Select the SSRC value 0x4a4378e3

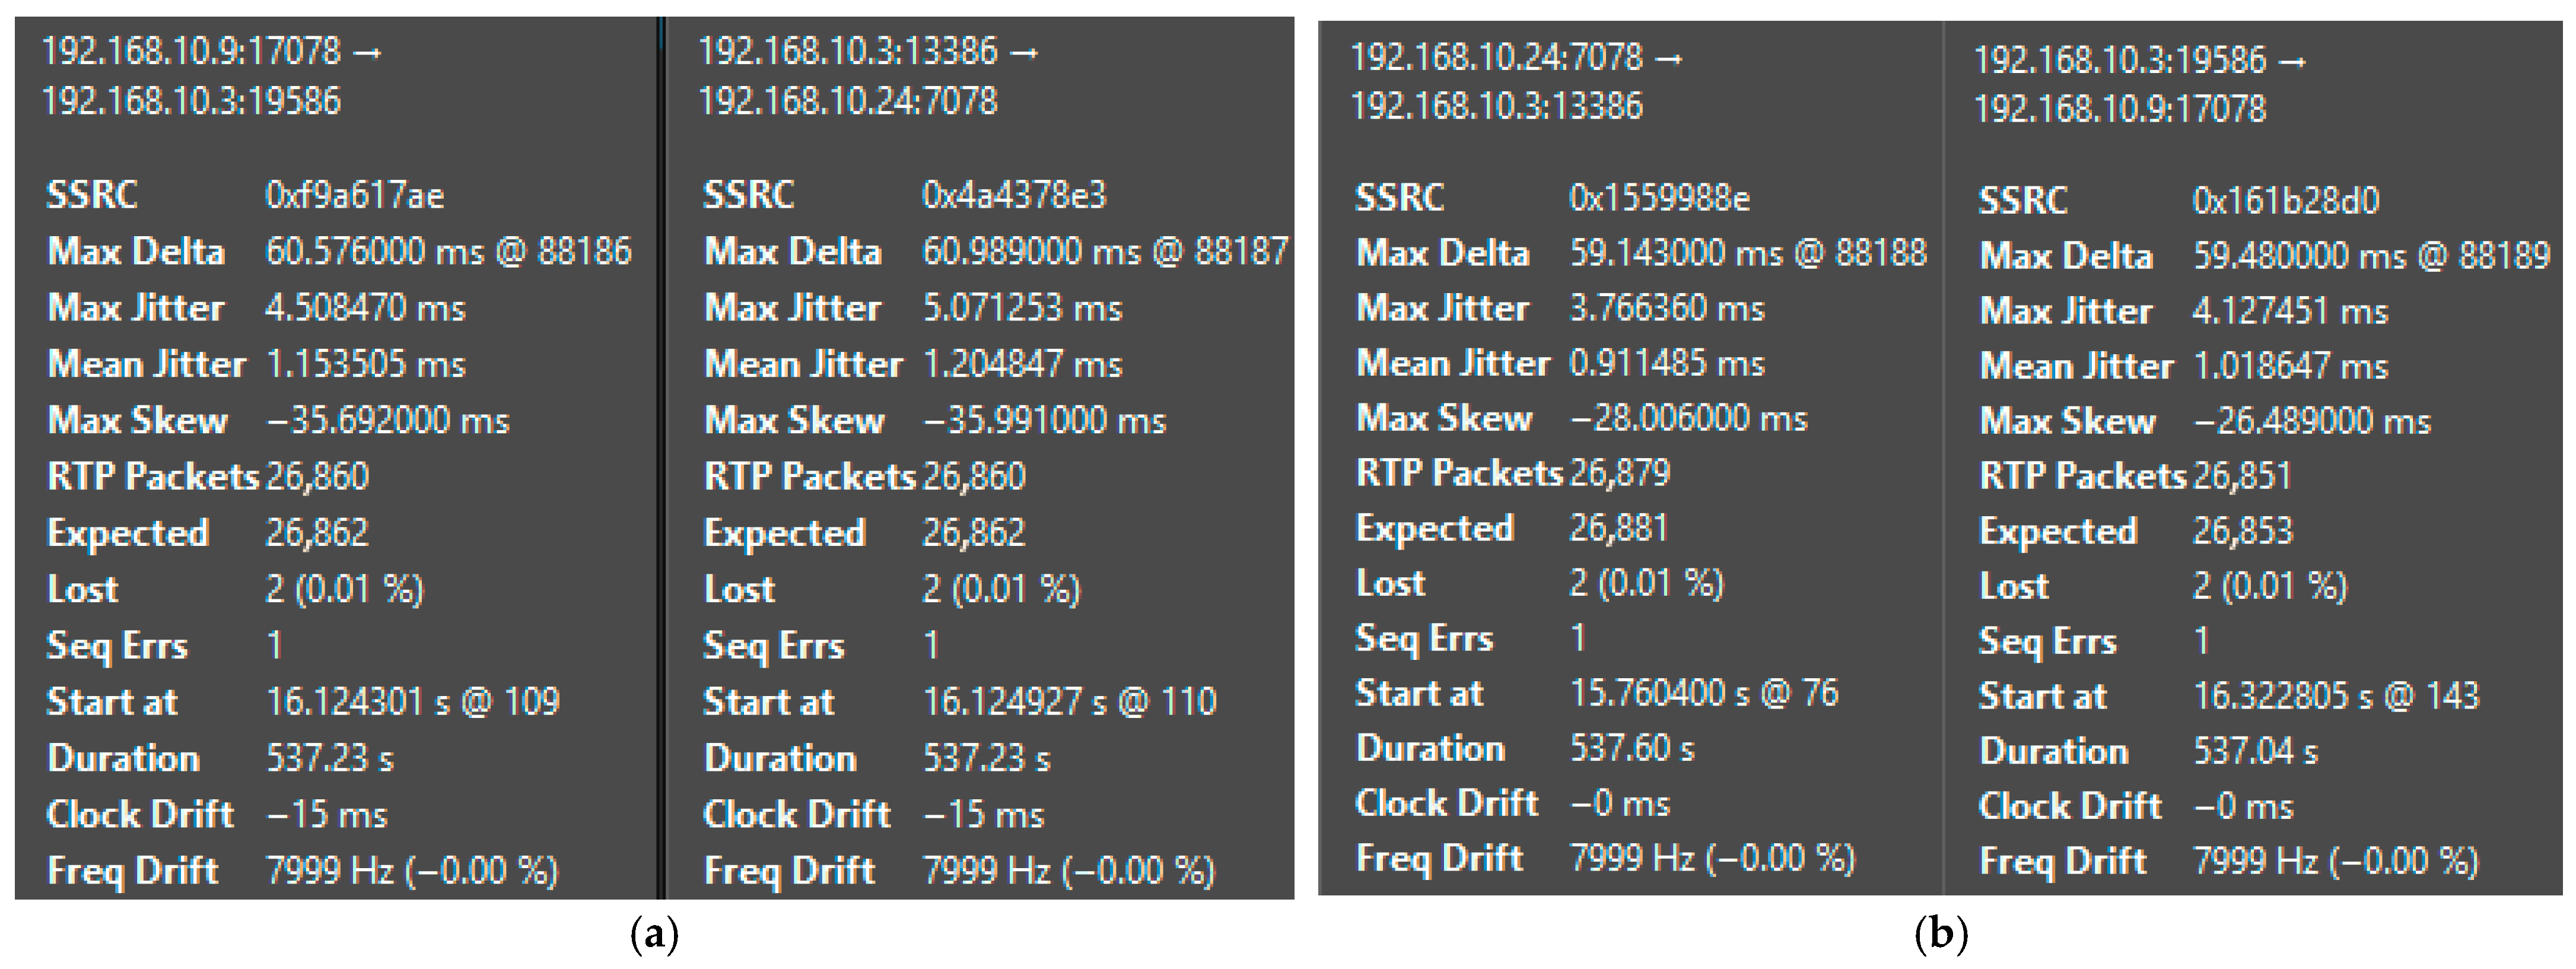pos(1013,195)
